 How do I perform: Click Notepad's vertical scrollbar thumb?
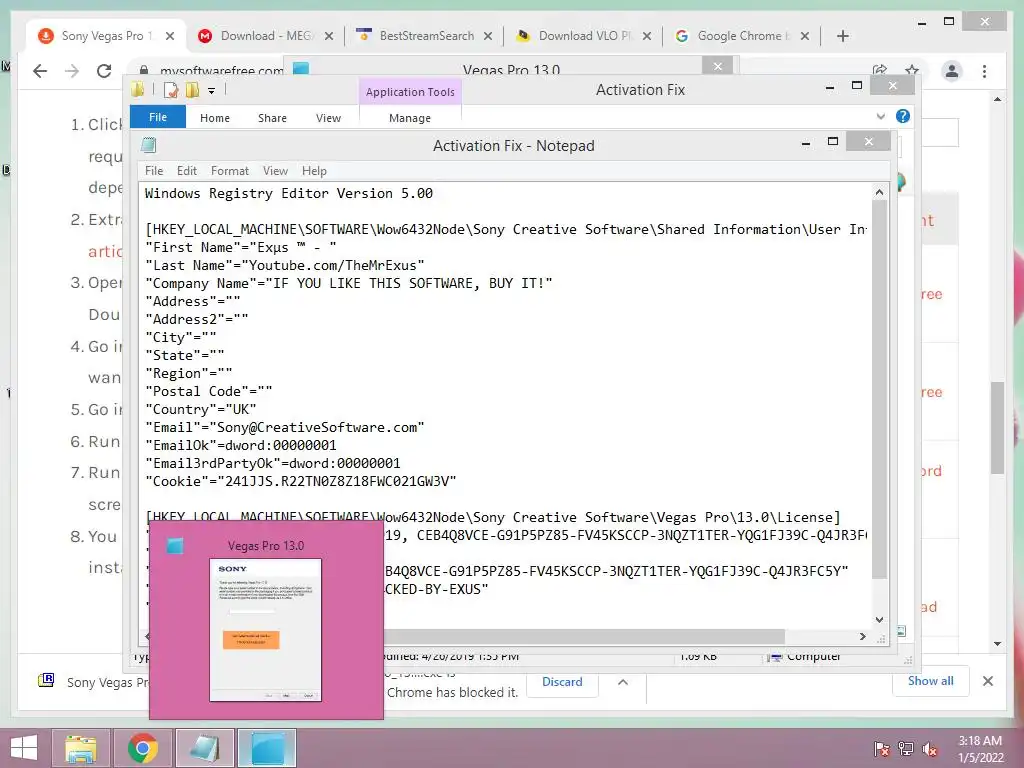click(x=879, y=390)
